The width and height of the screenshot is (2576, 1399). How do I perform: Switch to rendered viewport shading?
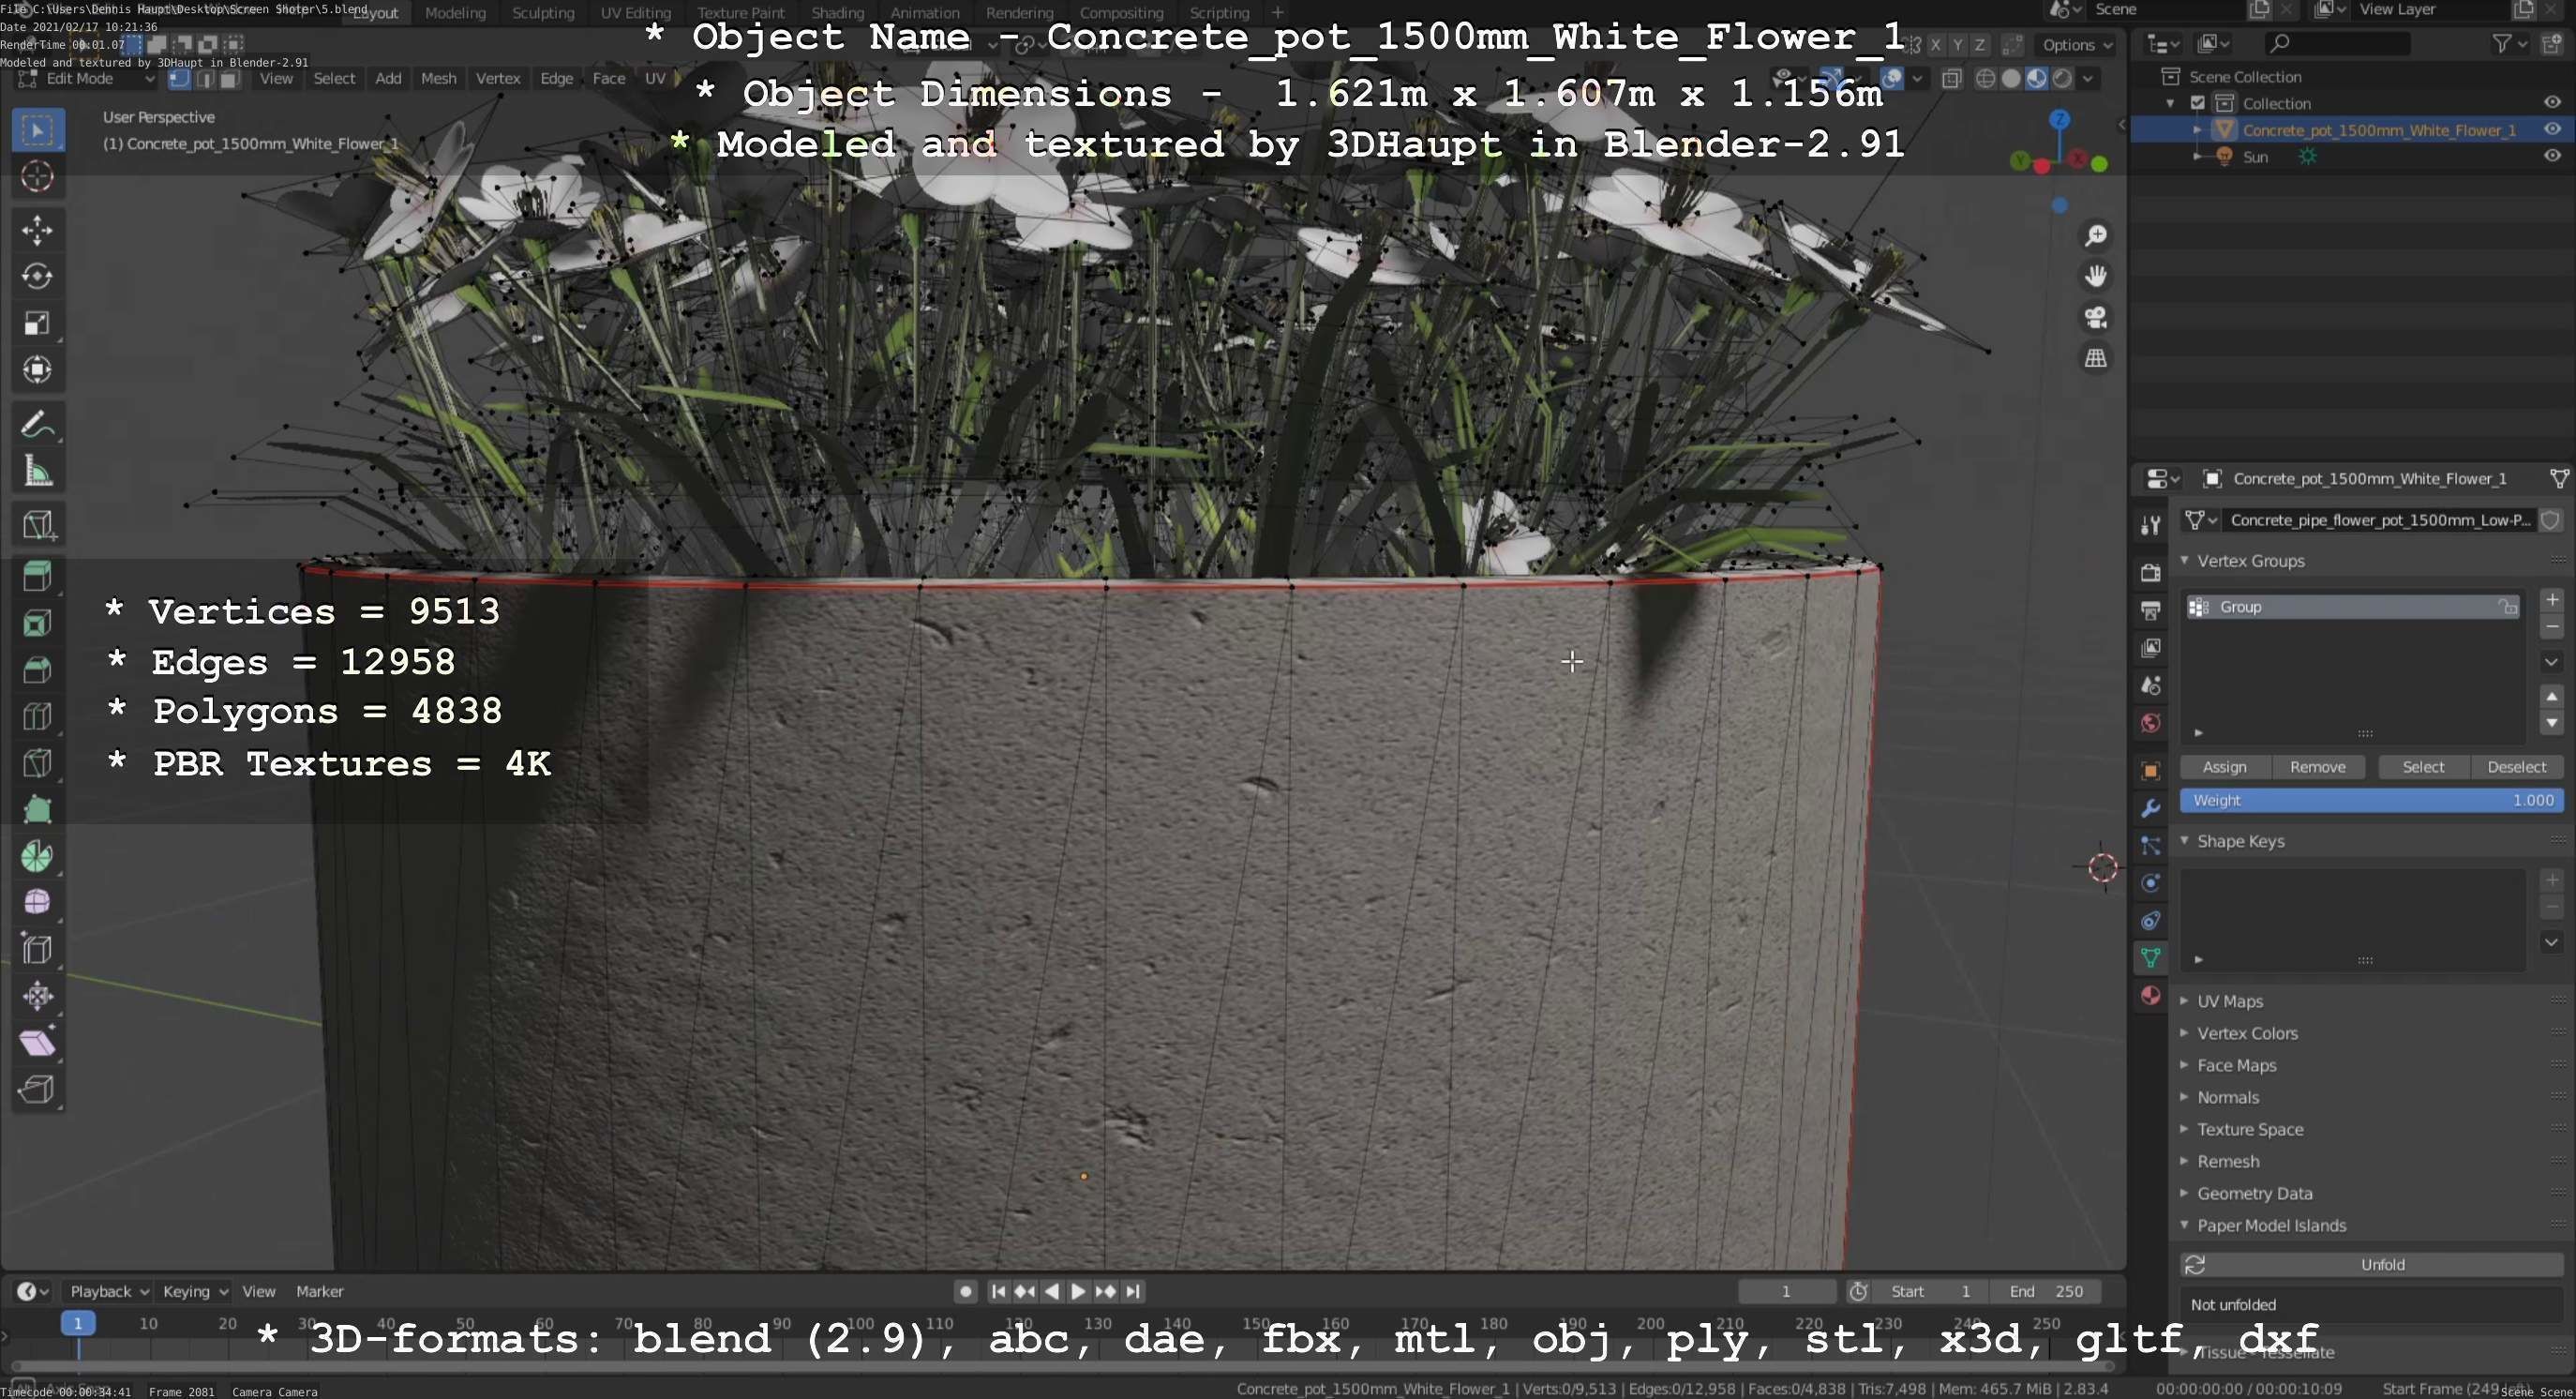[x=2062, y=78]
